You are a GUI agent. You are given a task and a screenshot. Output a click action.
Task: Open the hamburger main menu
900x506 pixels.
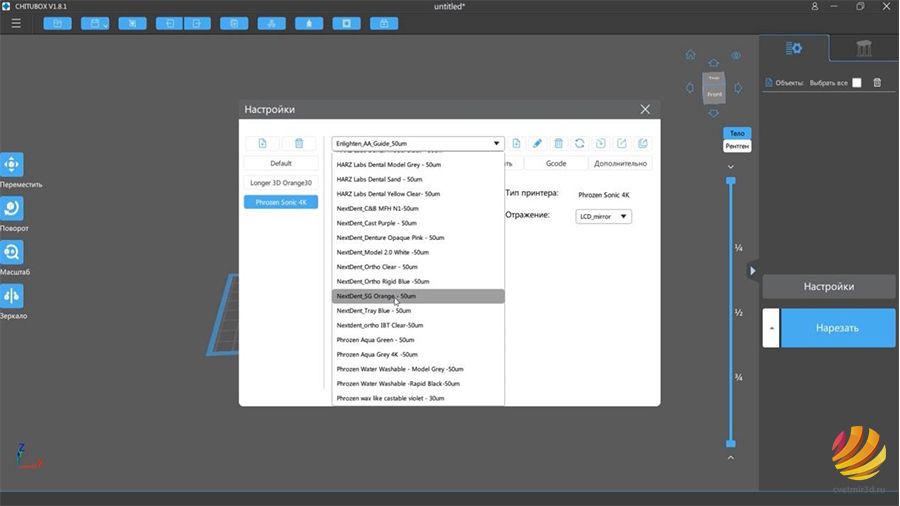point(16,24)
